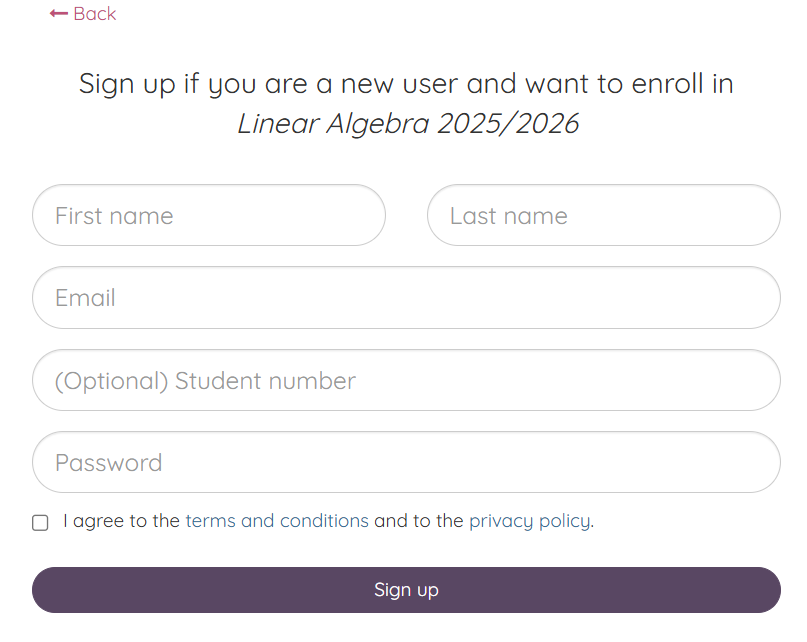
Task: Submit the form via Sign up
Action: click(x=406, y=590)
